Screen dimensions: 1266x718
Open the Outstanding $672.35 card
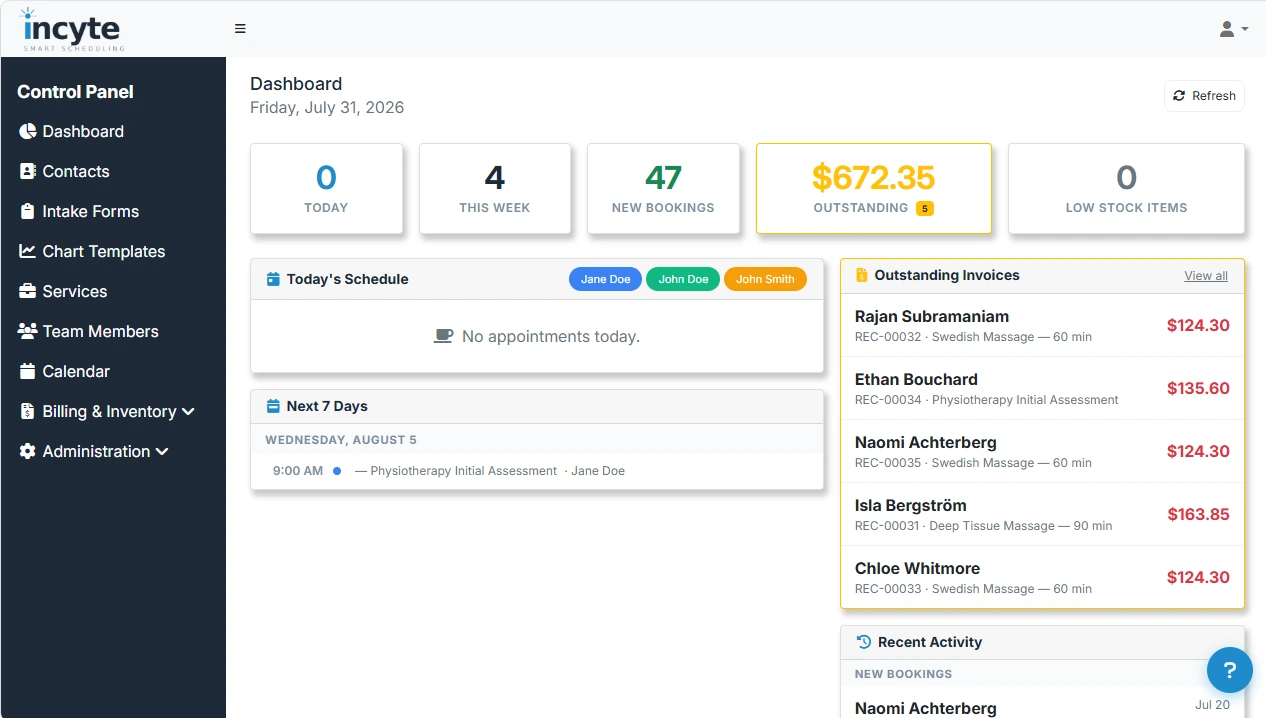click(874, 189)
